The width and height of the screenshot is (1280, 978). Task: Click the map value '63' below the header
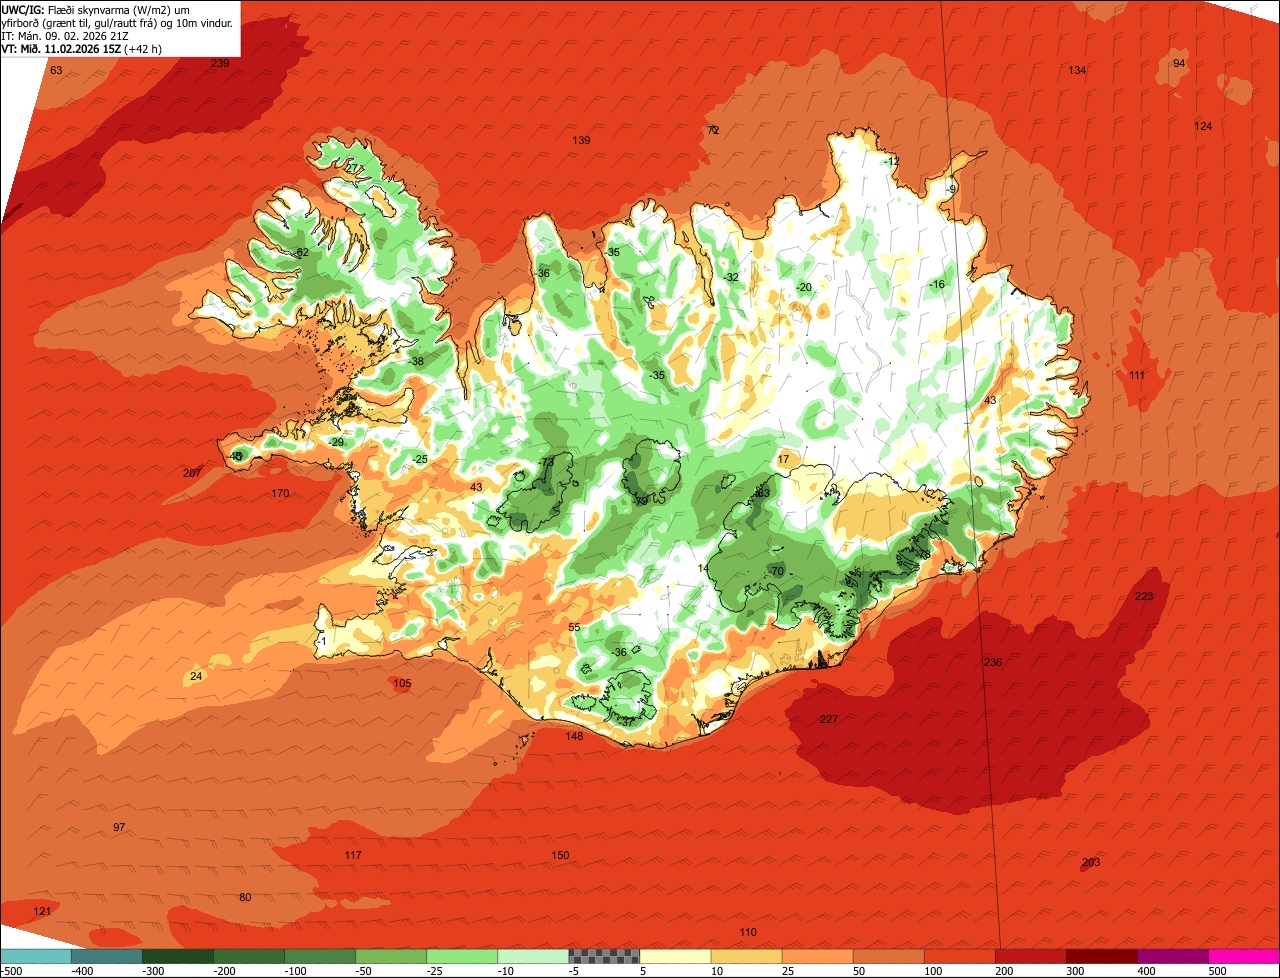(56, 70)
